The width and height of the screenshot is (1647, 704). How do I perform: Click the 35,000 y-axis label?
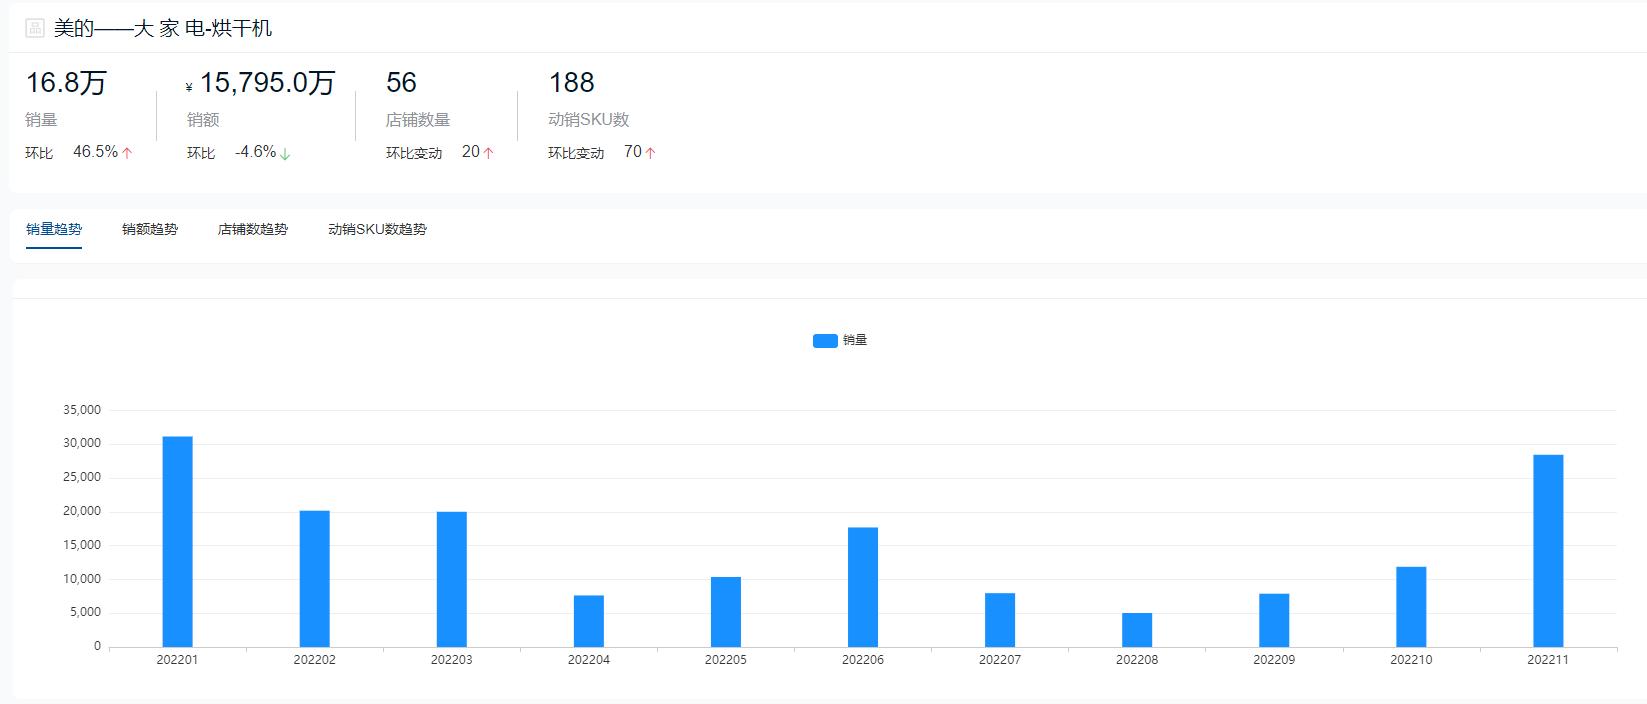[x=82, y=410]
